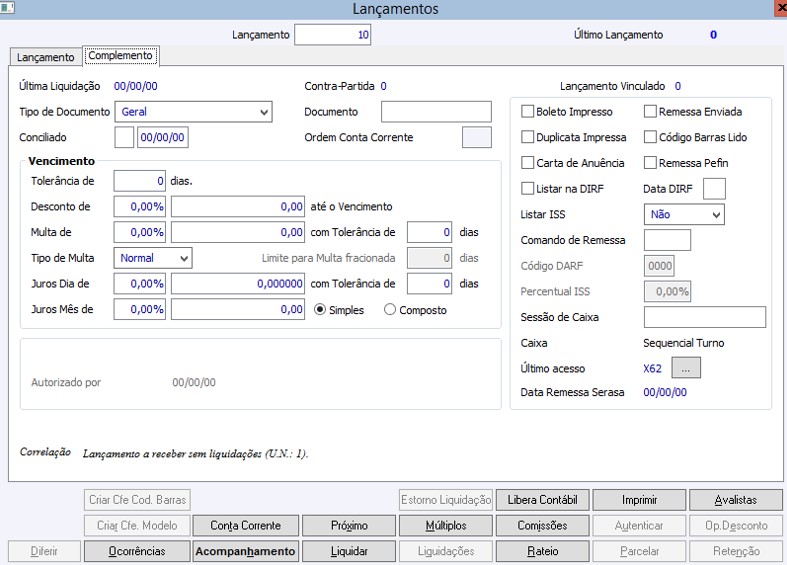Open the Listar ISS dropdown
This screenshot has height=565, width=787.
pos(684,214)
